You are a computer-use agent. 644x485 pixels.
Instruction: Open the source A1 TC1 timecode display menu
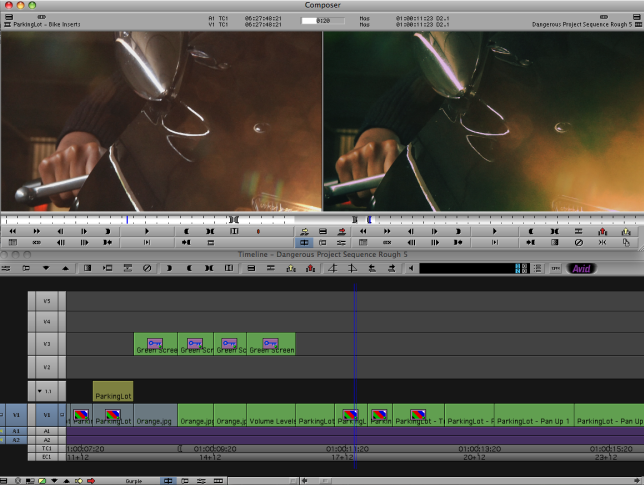pyautogui.click(x=245, y=18)
